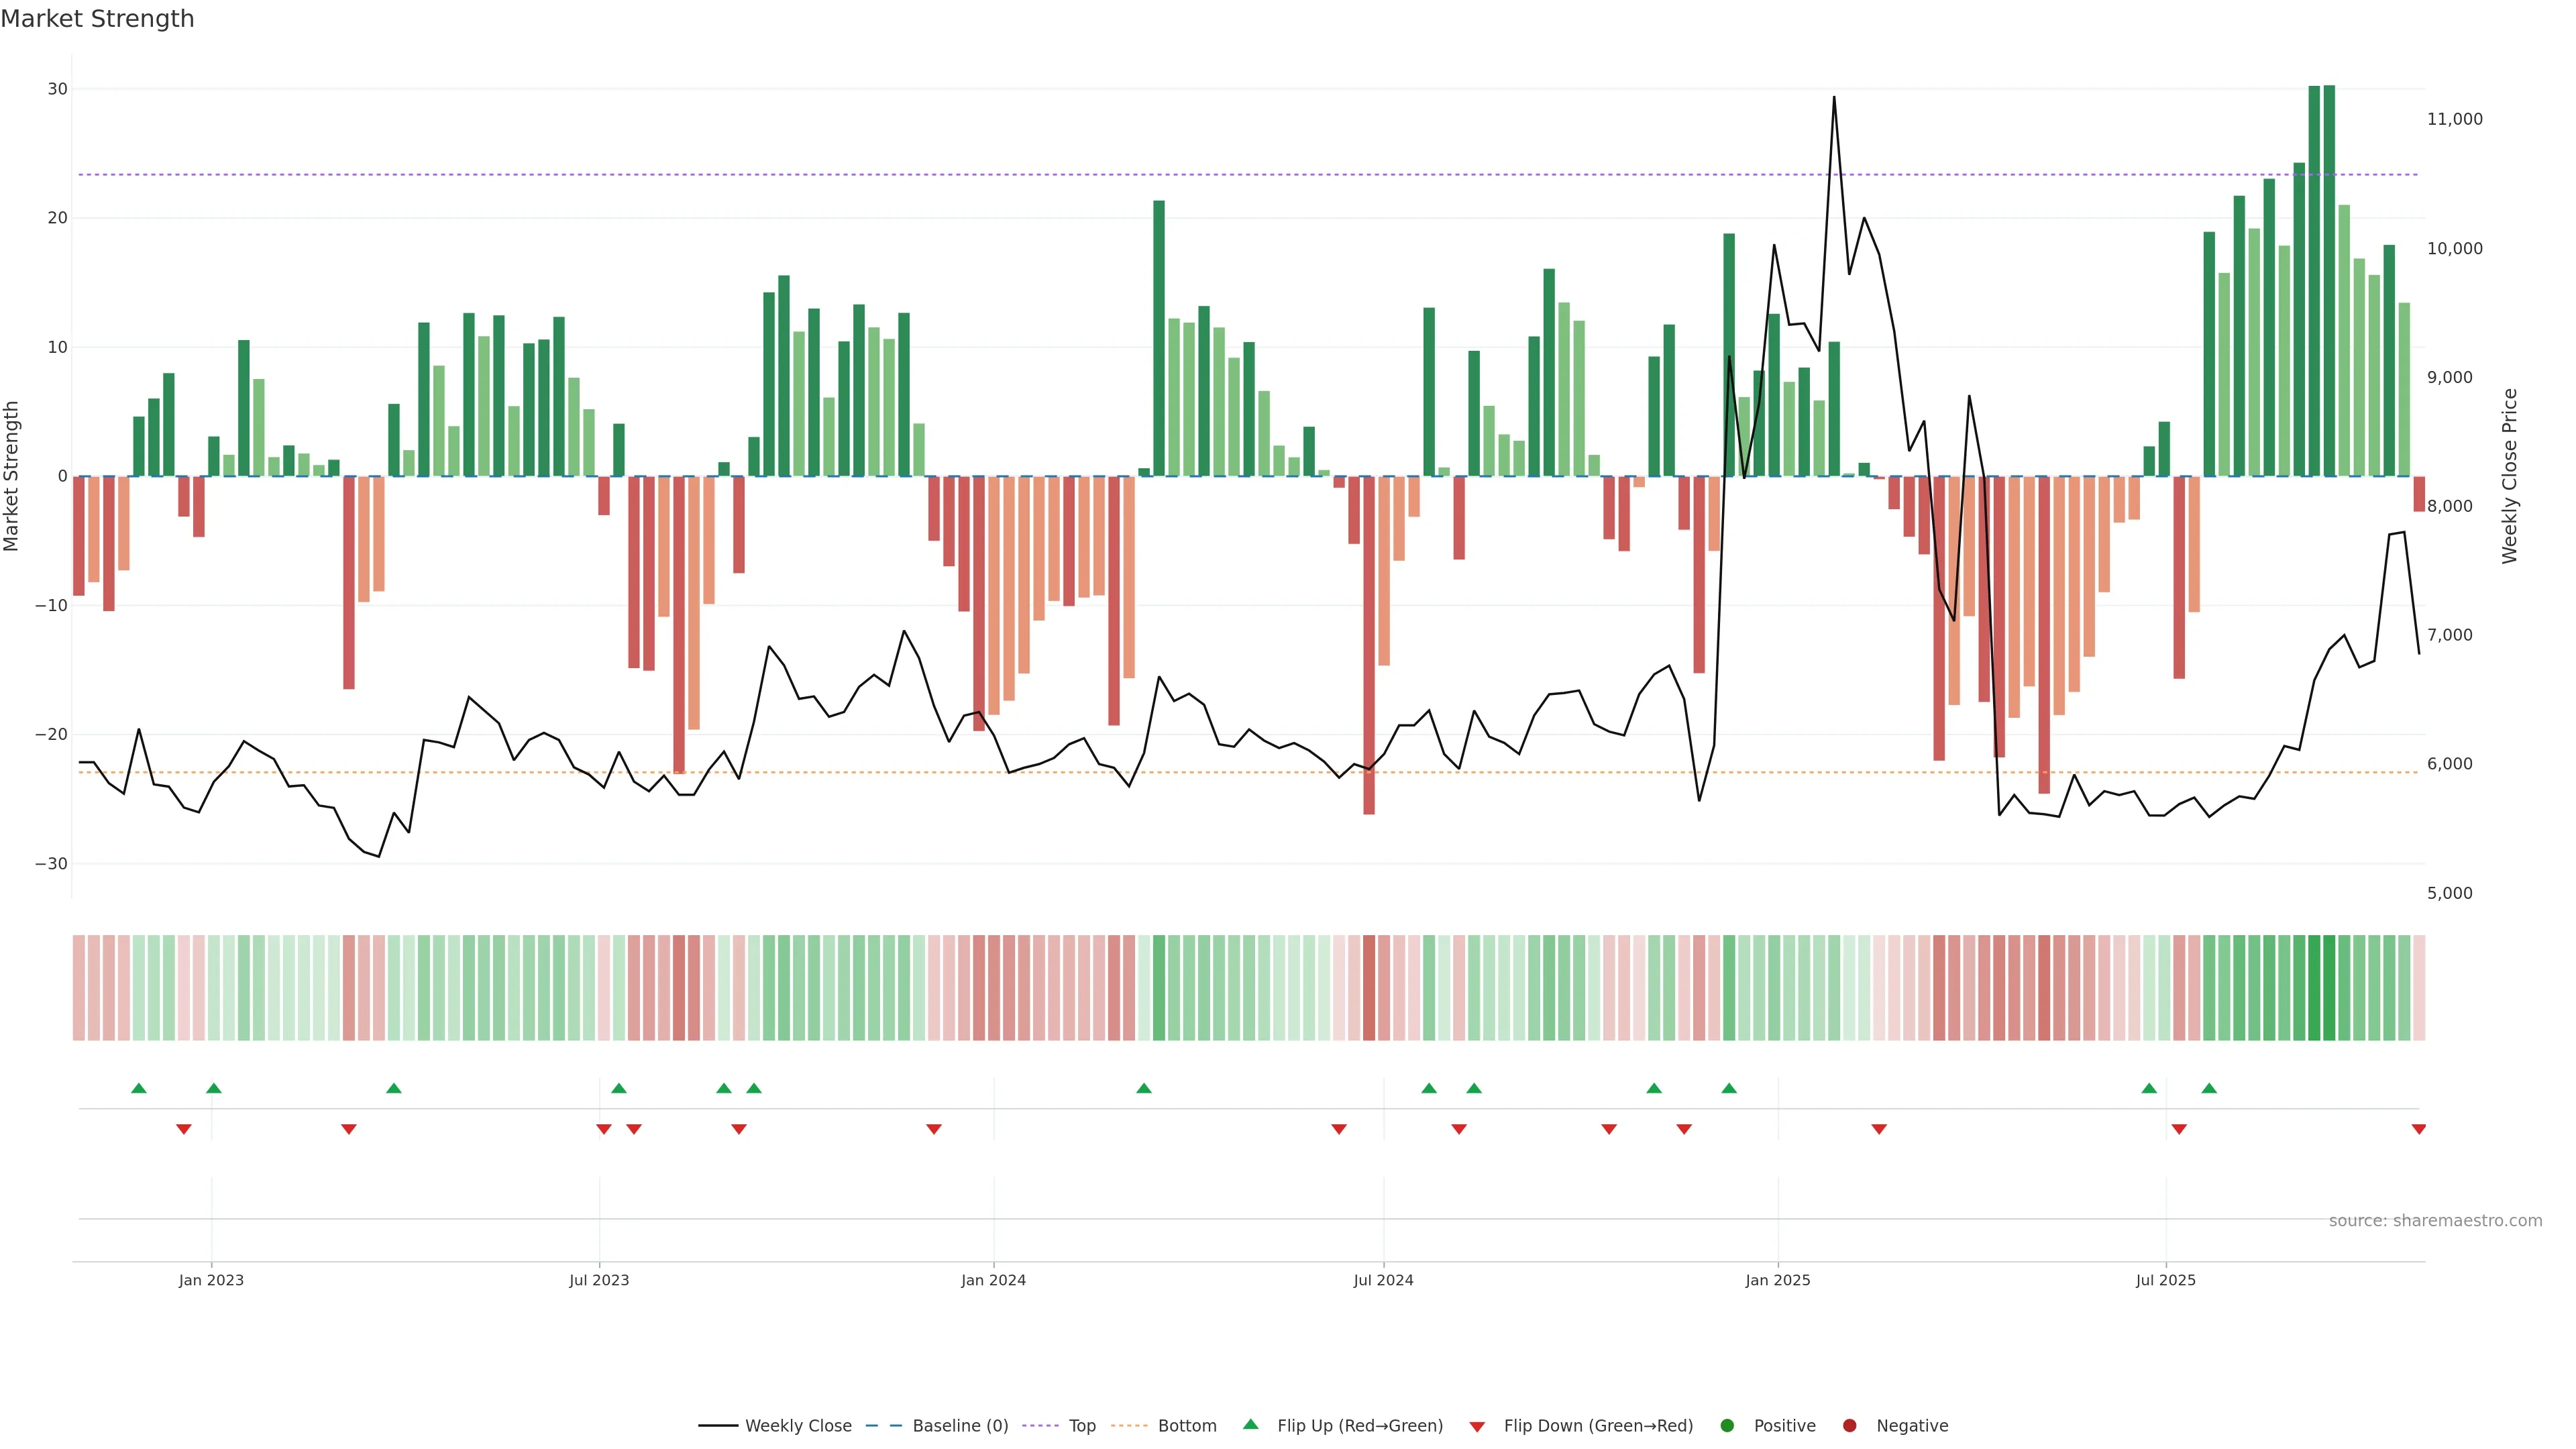Click the green Positive legend dot
Viewport: 2576px width, 1449px height.
pos(1727,1425)
